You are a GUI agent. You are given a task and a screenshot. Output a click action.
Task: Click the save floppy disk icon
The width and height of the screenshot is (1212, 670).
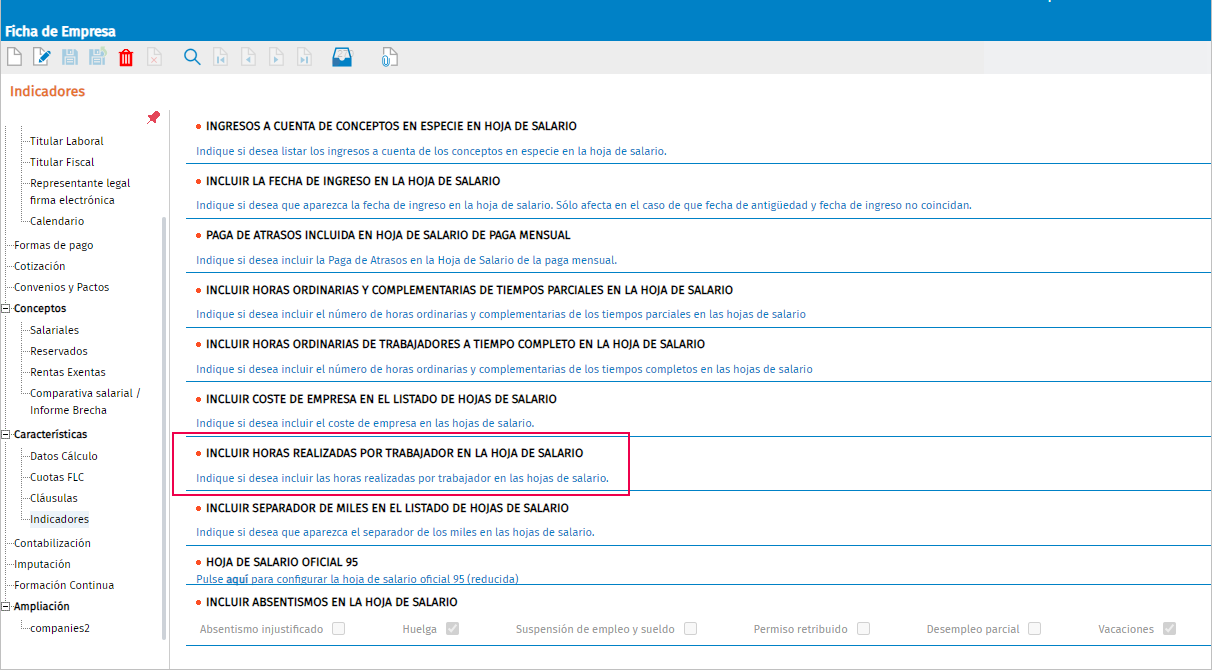pyautogui.click(x=70, y=58)
